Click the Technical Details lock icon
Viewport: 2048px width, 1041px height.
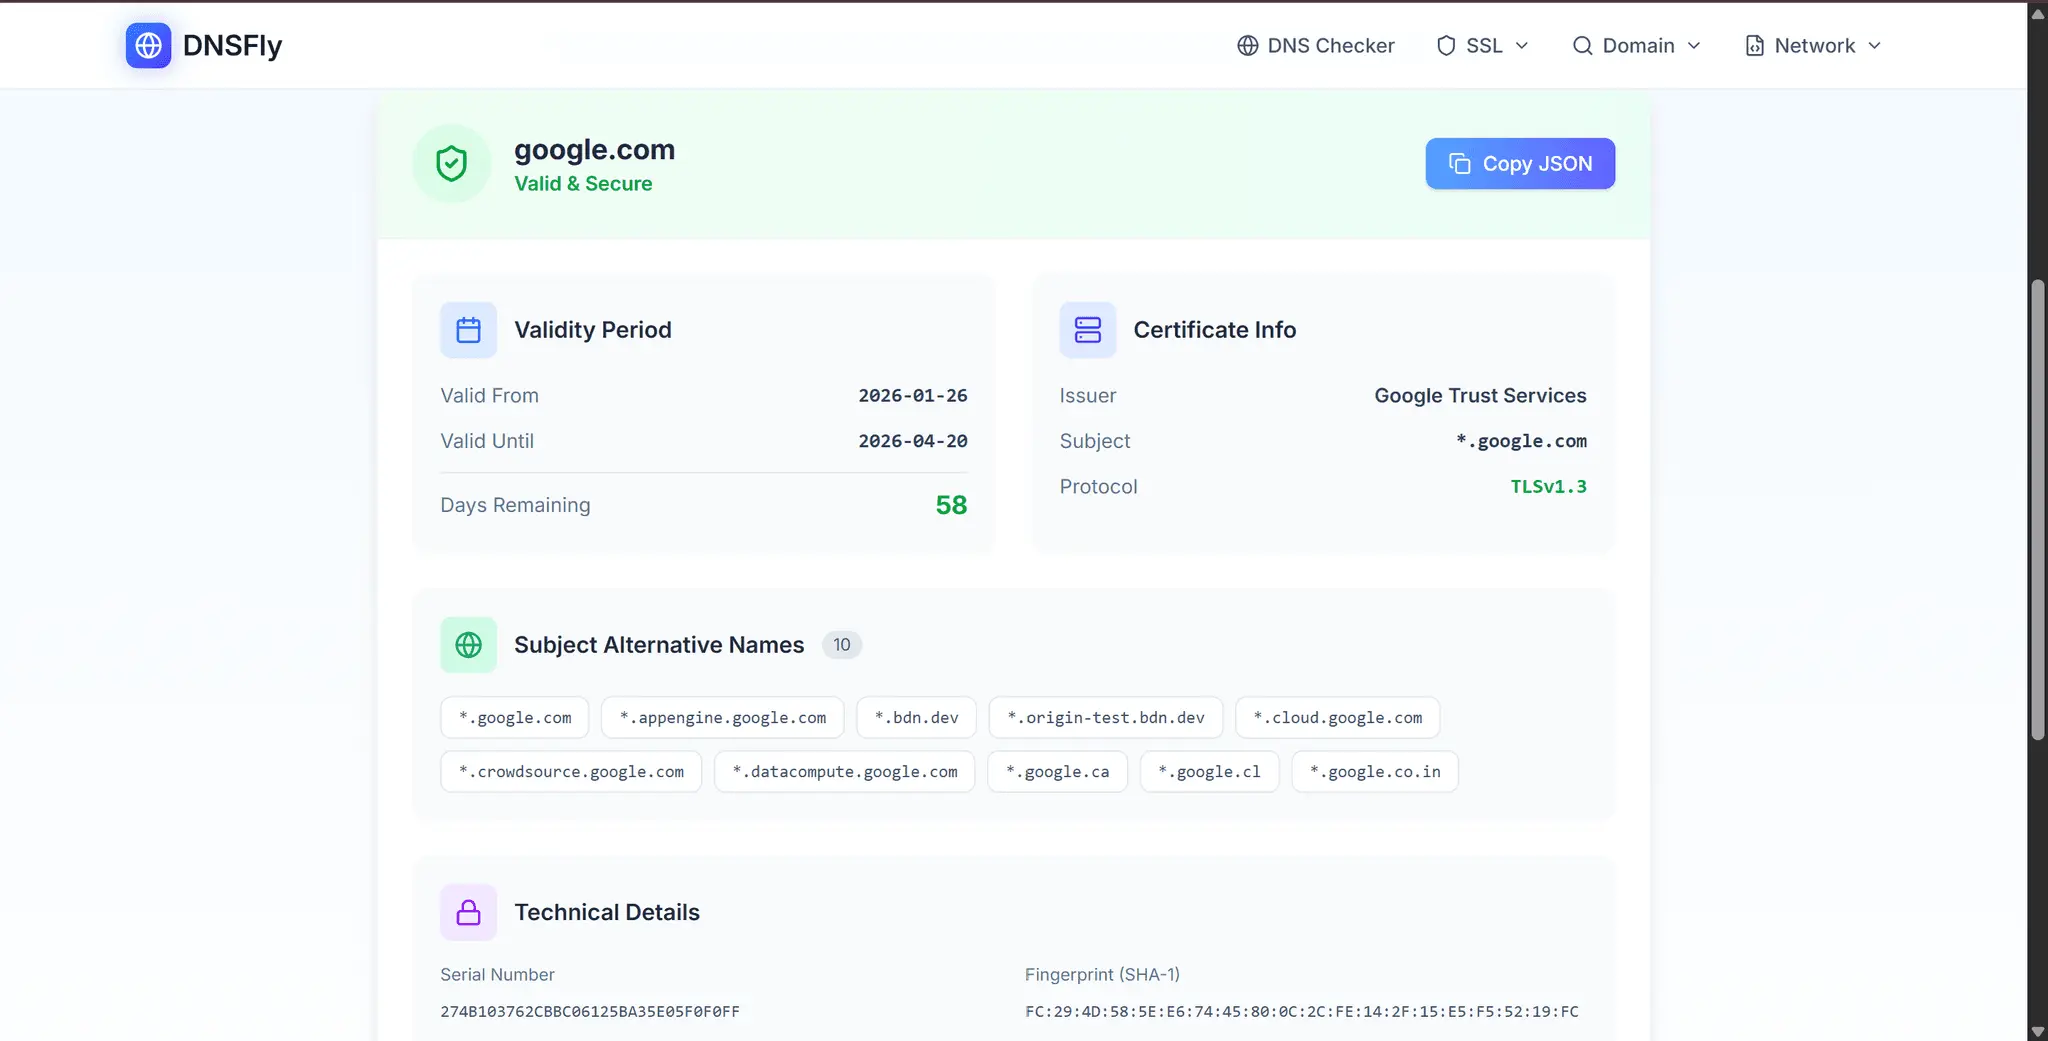coord(468,912)
